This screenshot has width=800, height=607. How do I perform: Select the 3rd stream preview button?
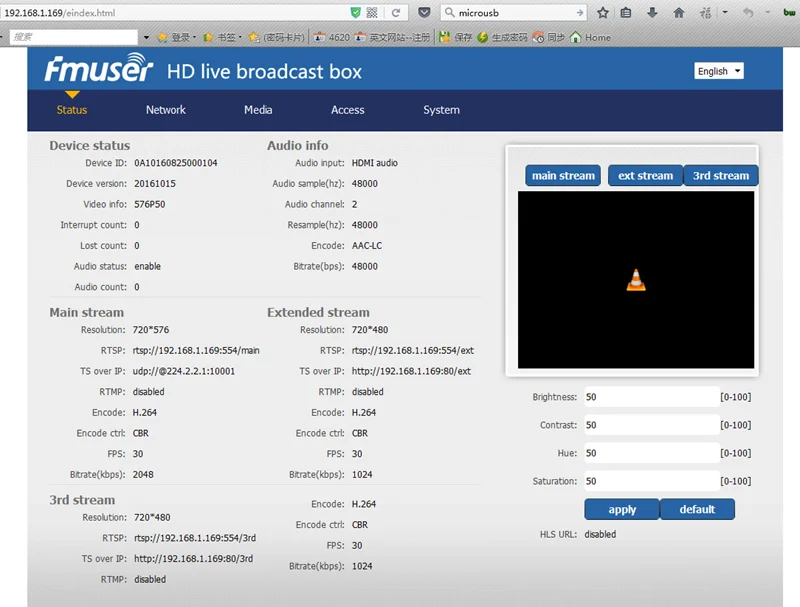[x=721, y=175]
